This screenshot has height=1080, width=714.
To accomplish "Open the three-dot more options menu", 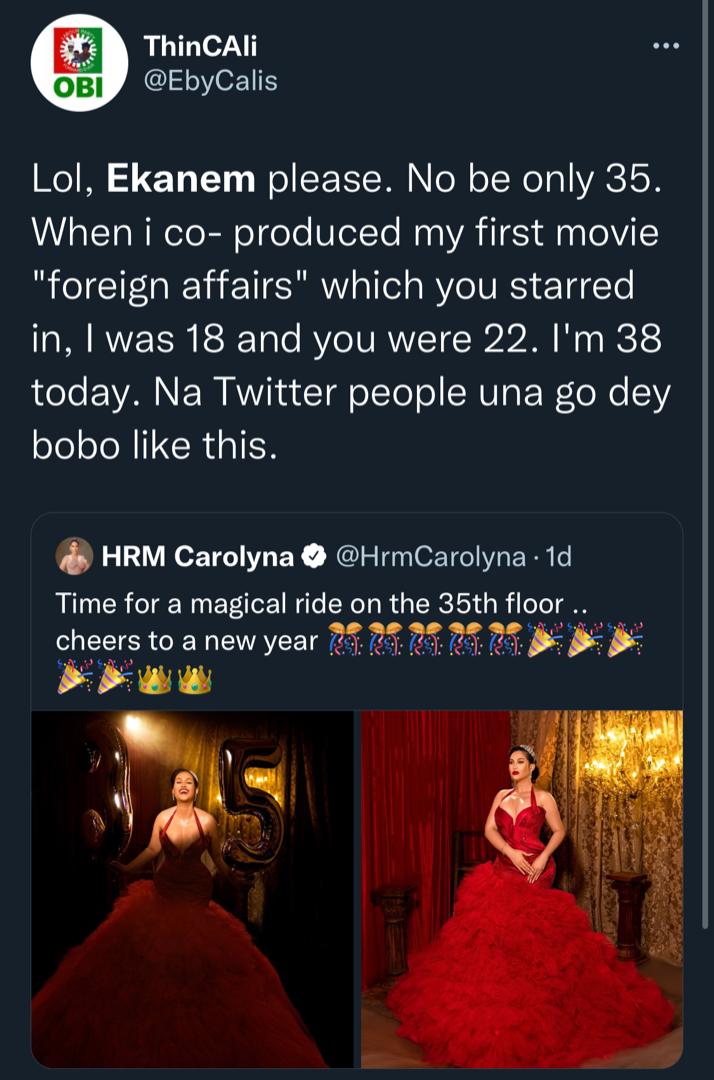I will coord(665,46).
